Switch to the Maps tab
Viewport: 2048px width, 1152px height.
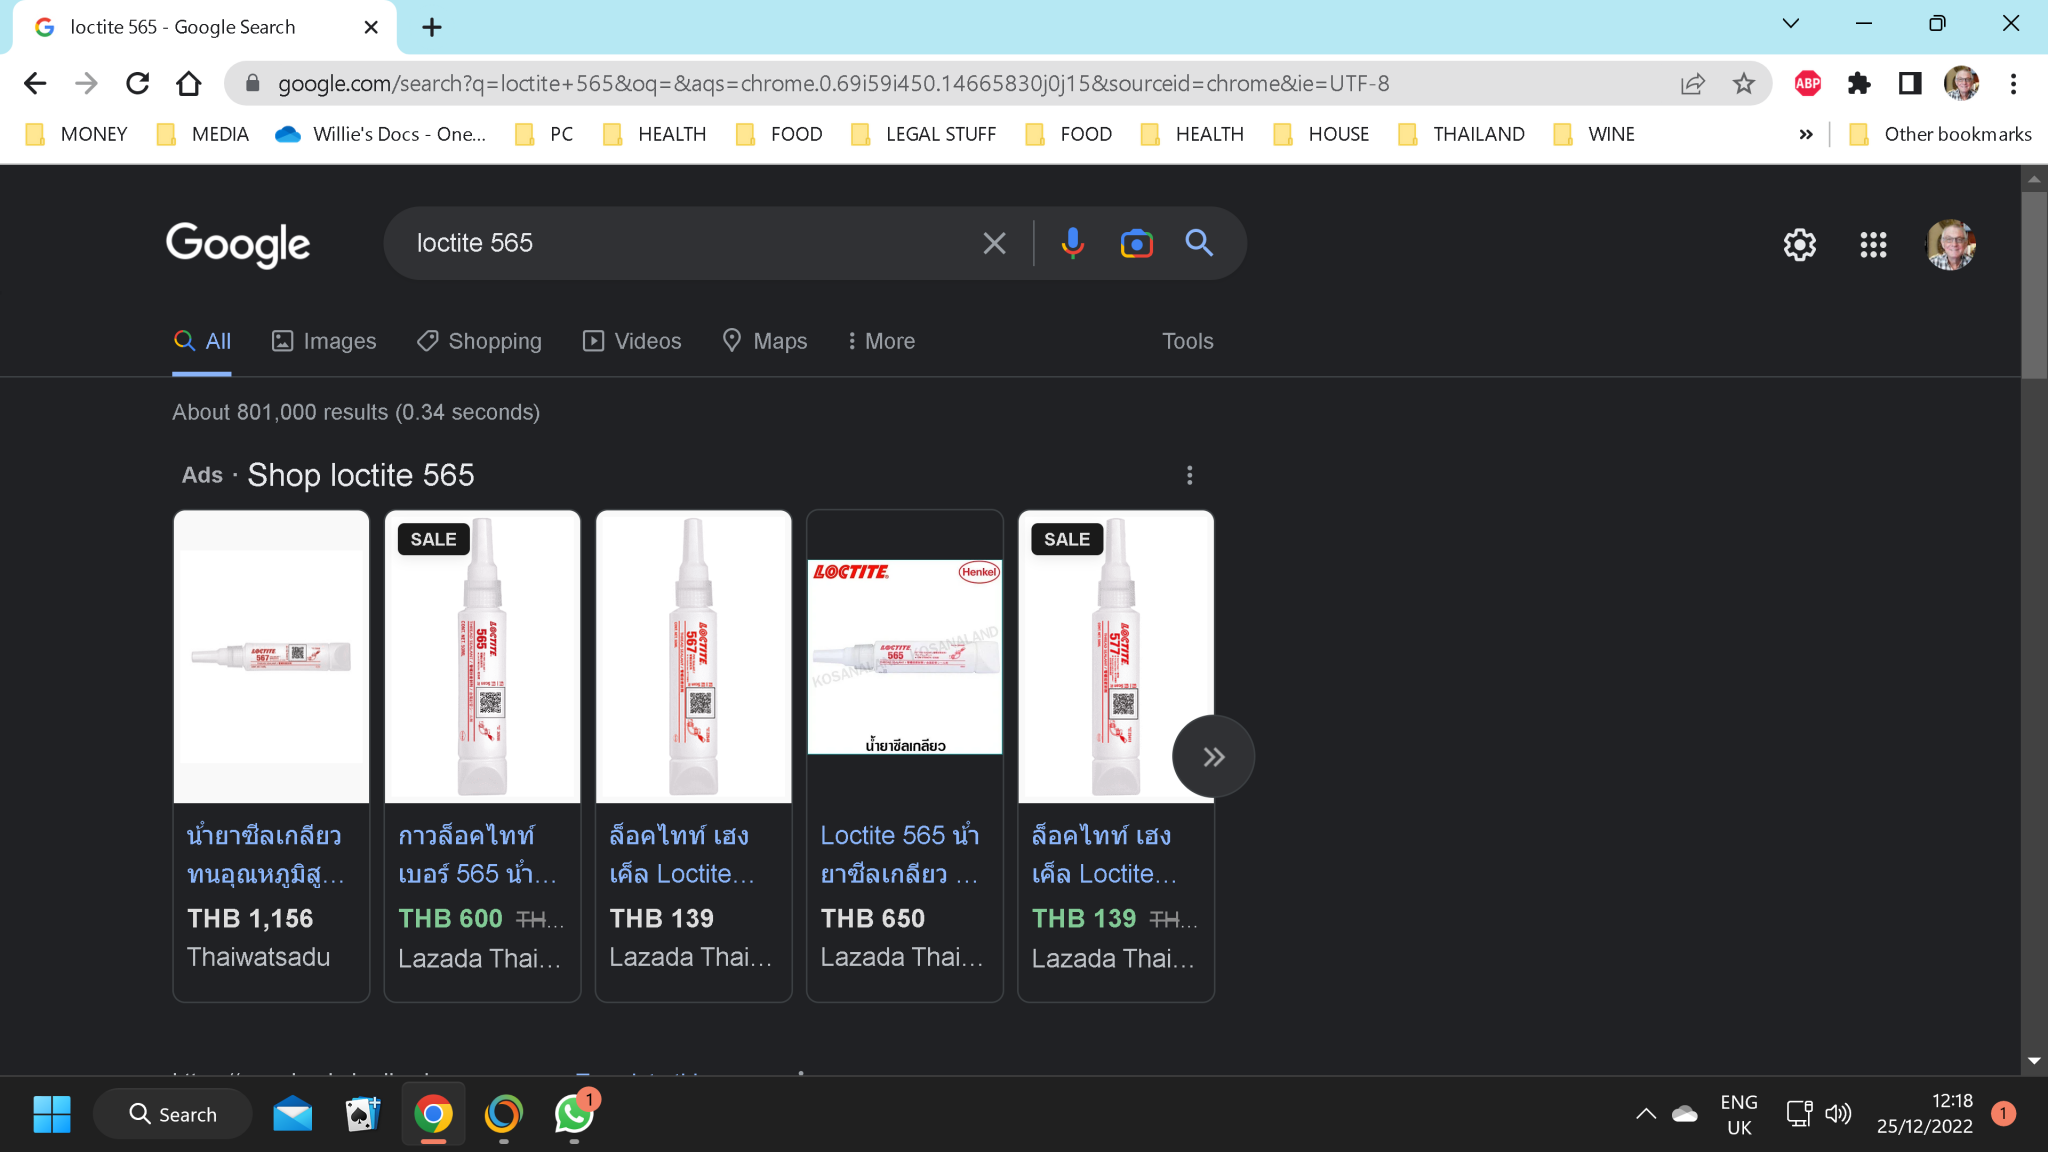(765, 341)
